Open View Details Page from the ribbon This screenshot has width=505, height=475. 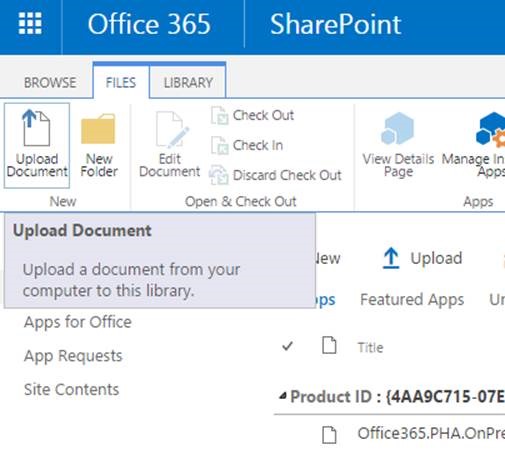[398, 145]
